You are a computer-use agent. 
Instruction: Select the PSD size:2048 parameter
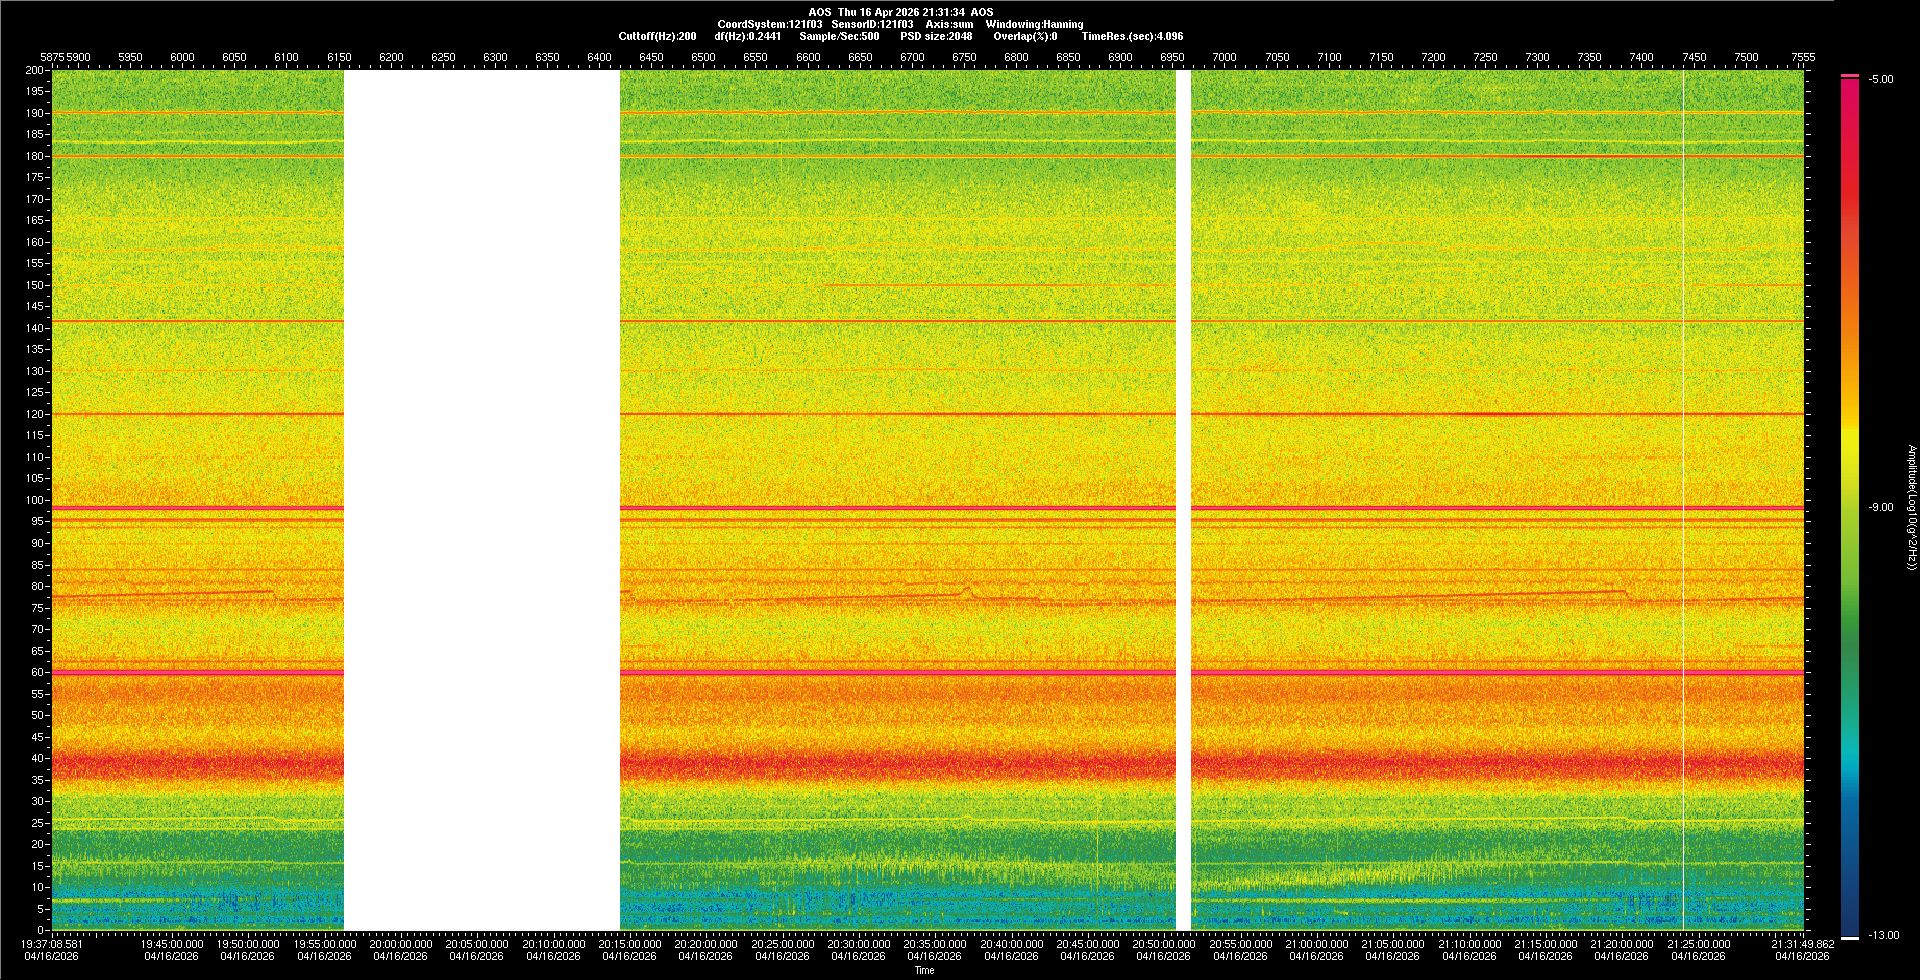[936, 36]
